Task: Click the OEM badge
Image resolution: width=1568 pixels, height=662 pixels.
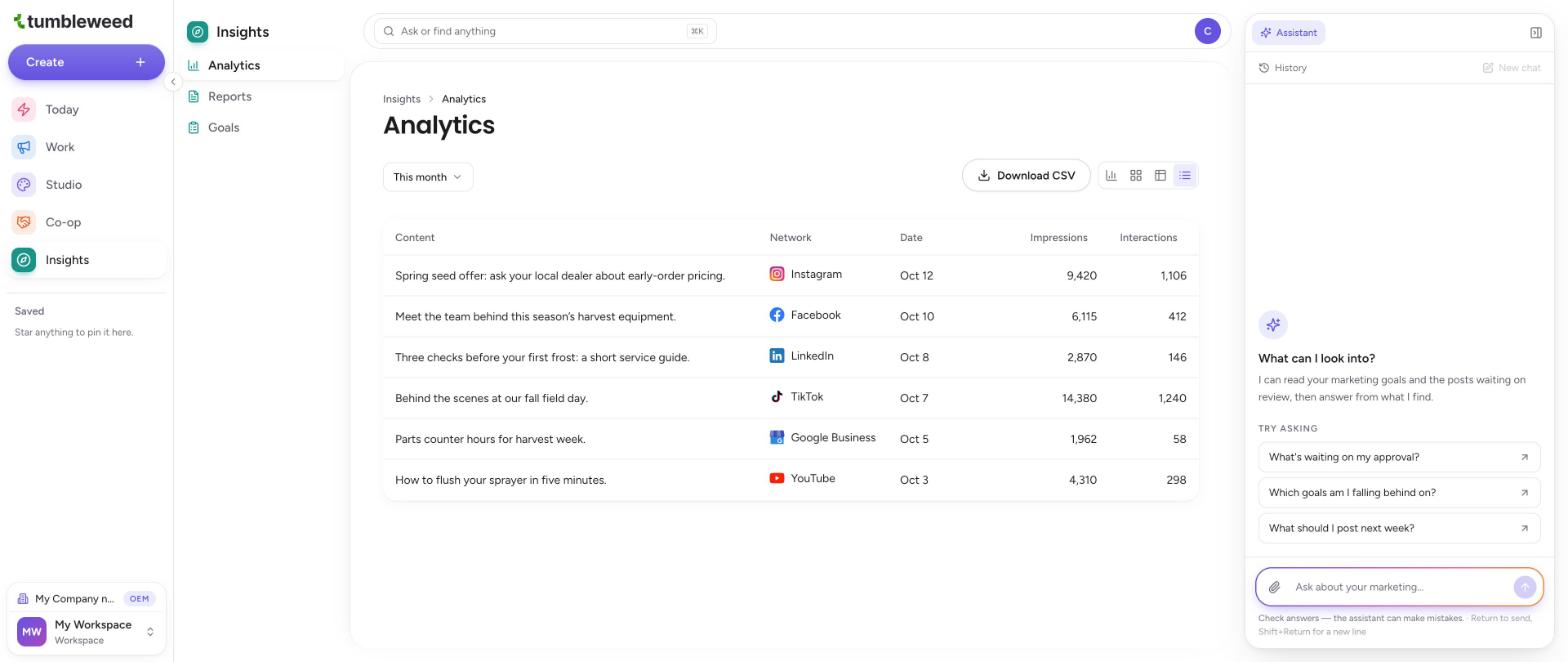Action: (x=139, y=599)
